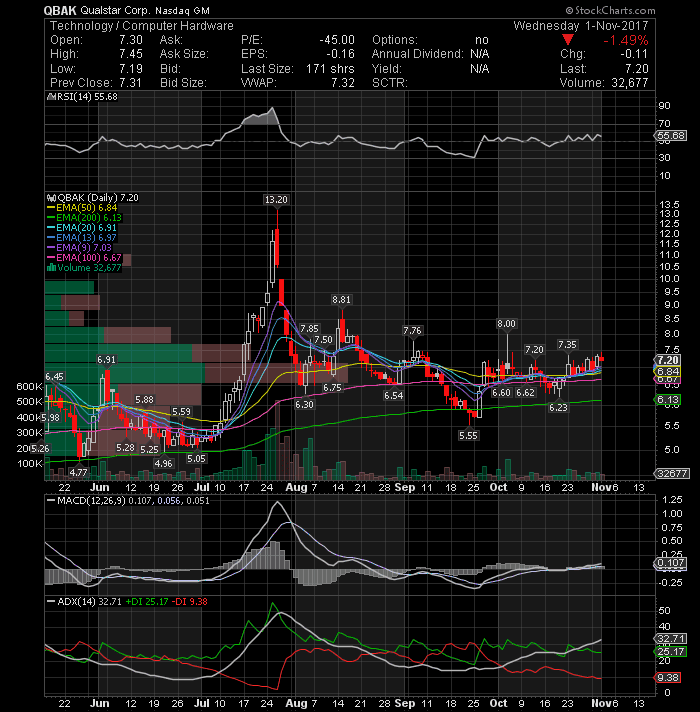
Task: Click the volume bars icon in legend
Action: [51, 267]
